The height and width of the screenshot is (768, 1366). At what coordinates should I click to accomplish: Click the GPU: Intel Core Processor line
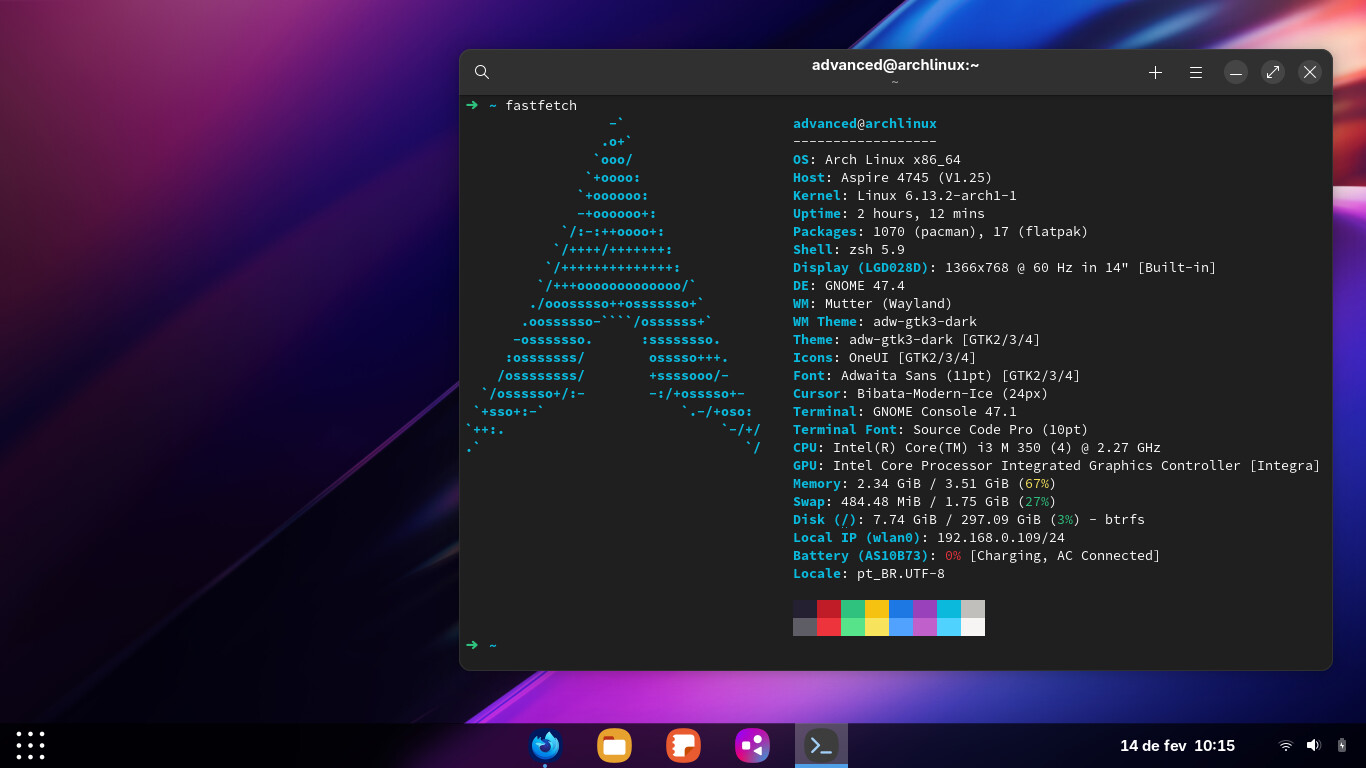pyautogui.click(x=1057, y=465)
